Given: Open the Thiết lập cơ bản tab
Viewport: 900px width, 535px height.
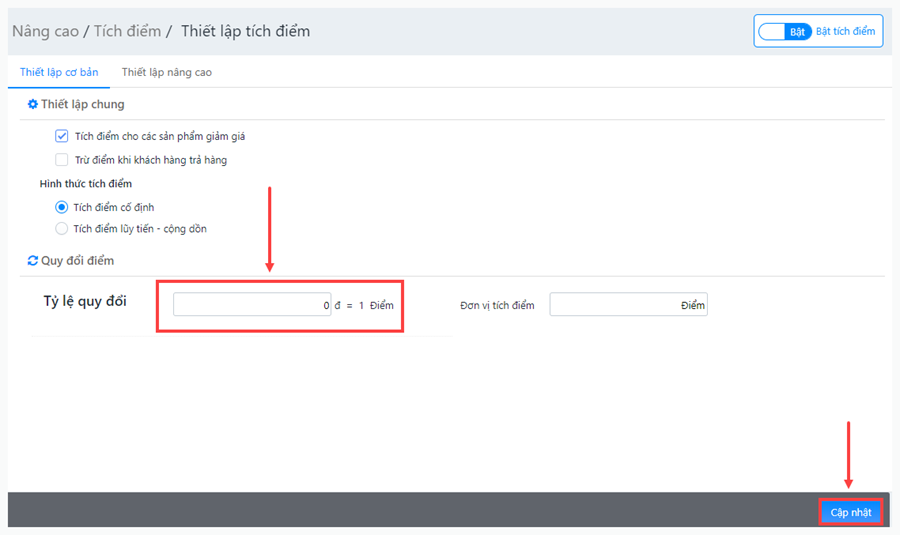Looking at the screenshot, I should 59,72.
